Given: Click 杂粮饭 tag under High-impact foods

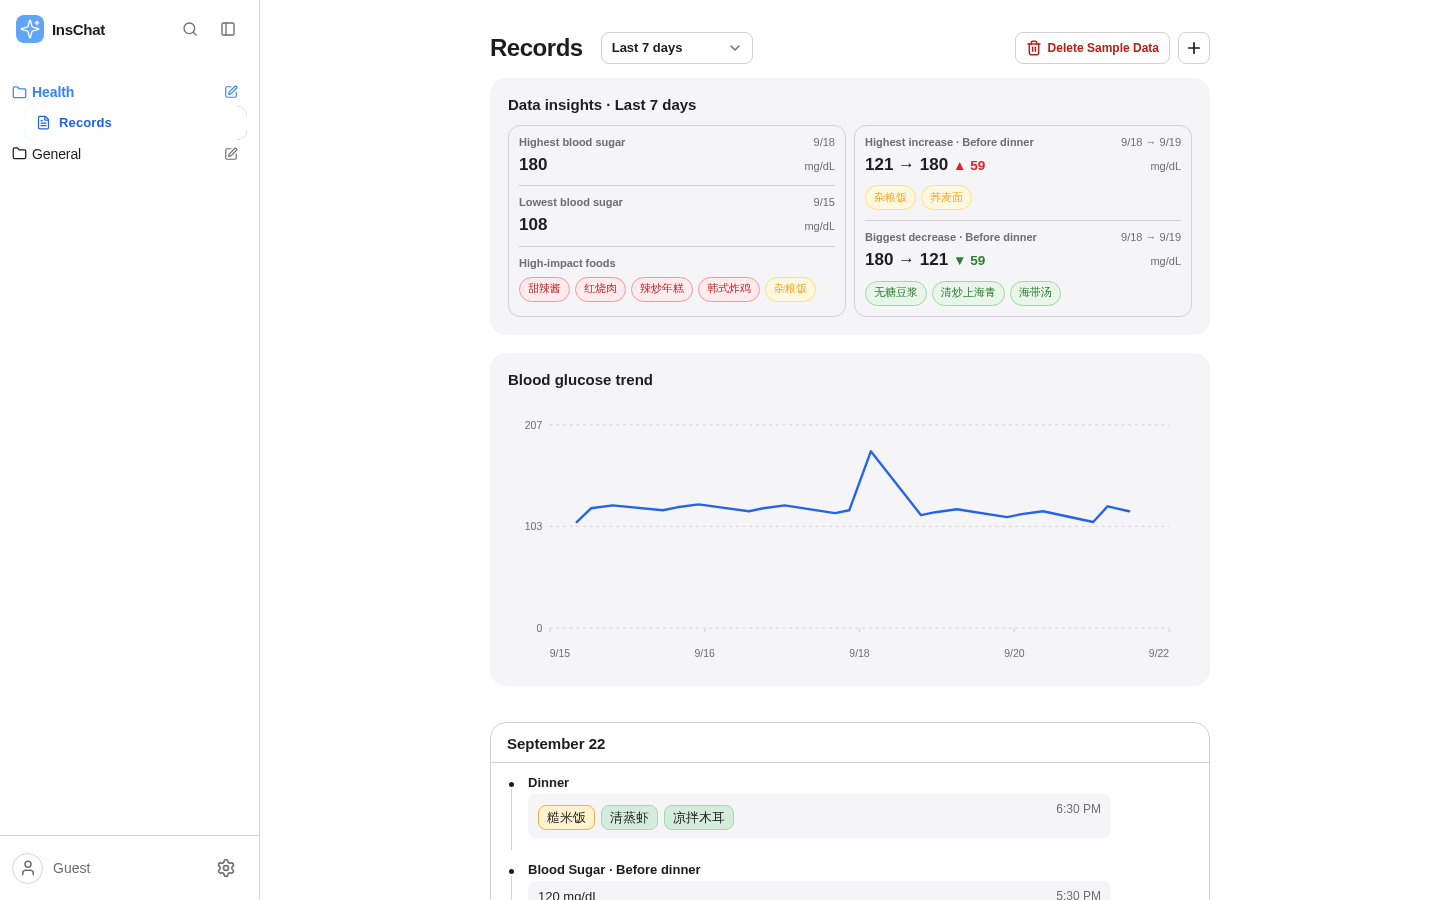Looking at the screenshot, I should [x=790, y=289].
